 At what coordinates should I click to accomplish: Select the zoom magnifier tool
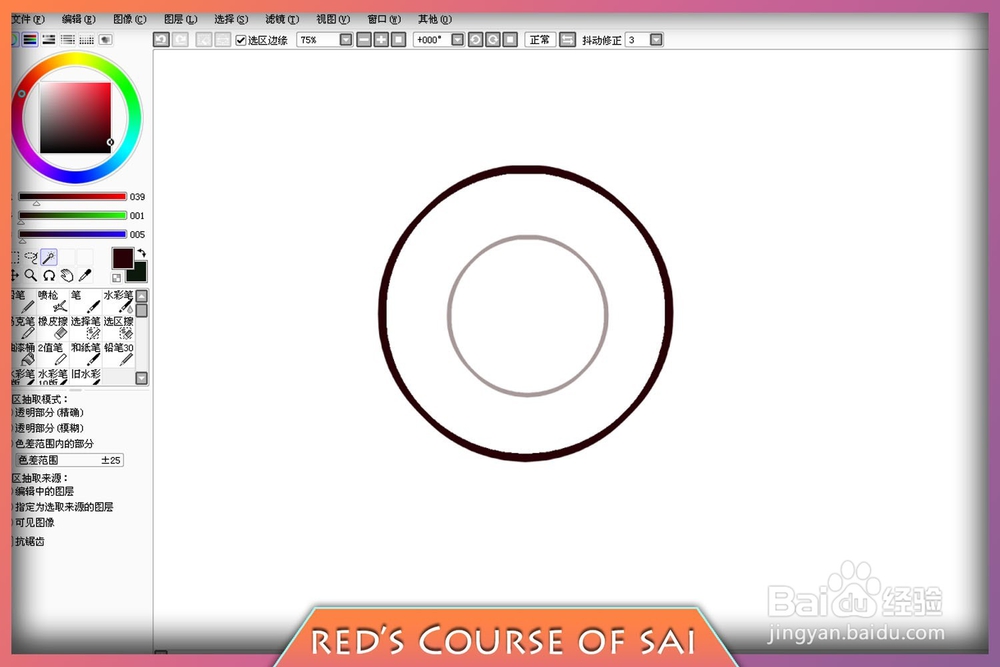click(31, 275)
